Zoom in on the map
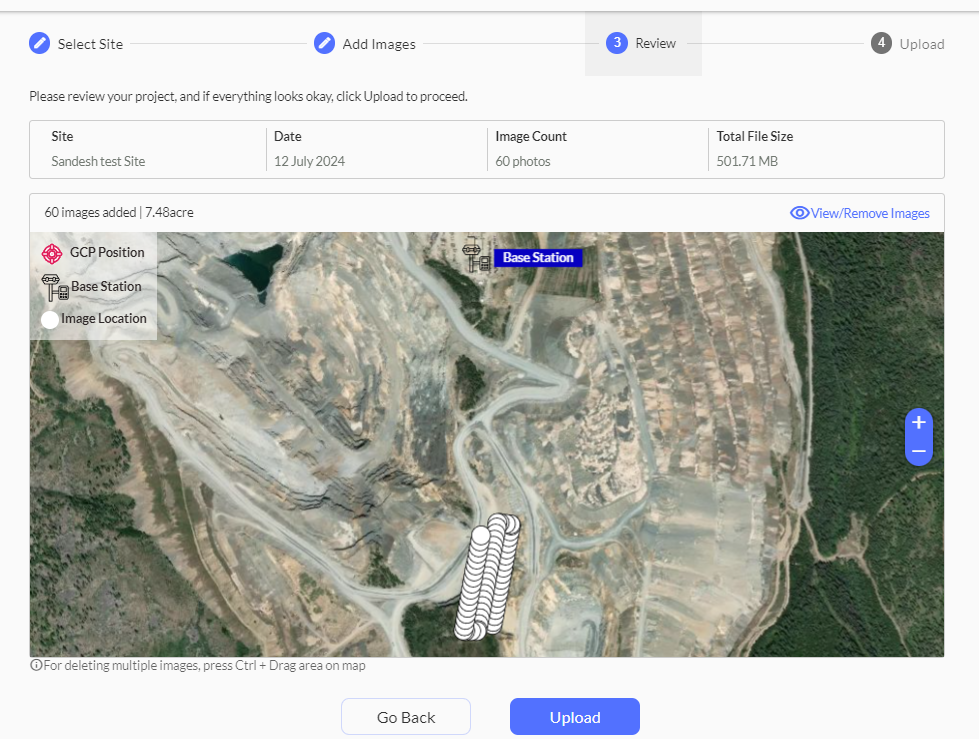Viewport: 979px width, 739px height. point(918,423)
